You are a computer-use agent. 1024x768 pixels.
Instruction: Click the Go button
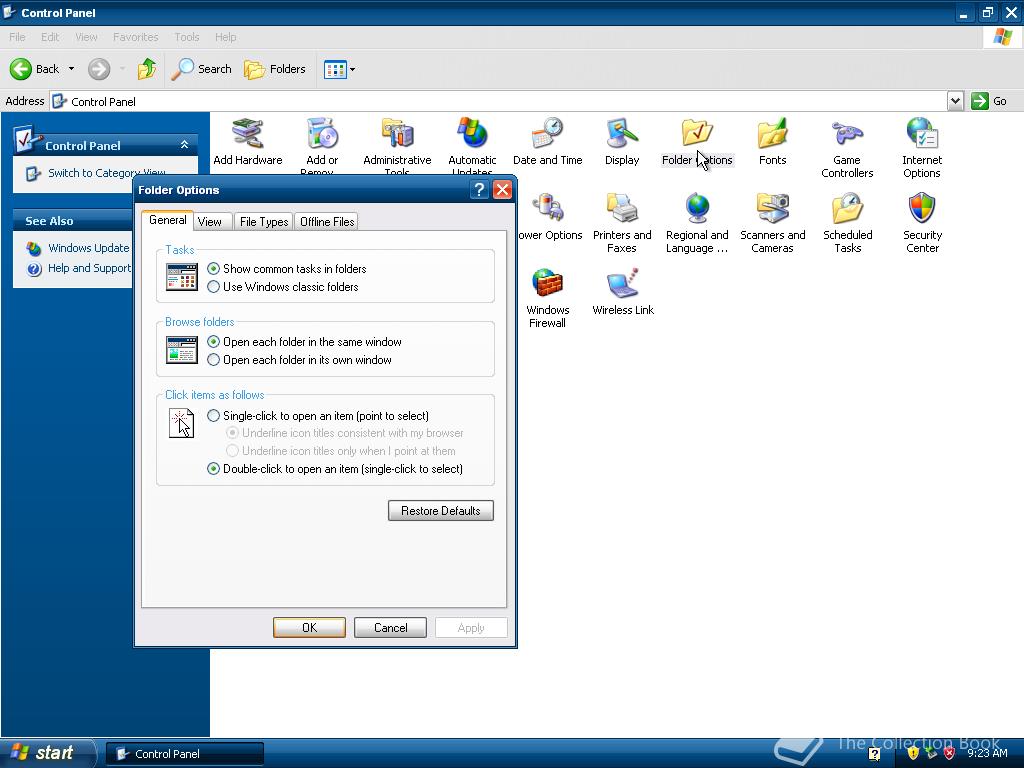coord(989,101)
